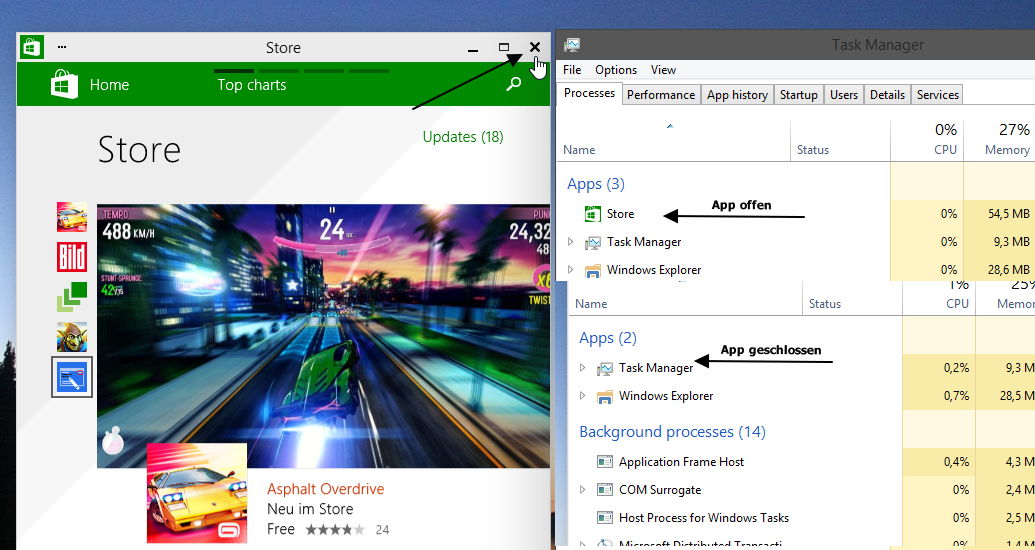The image size is (1035, 550).
Task: Click 0,4% CPU value of Application Frame Host
Action: pyautogui.click(x=956, y=462)
